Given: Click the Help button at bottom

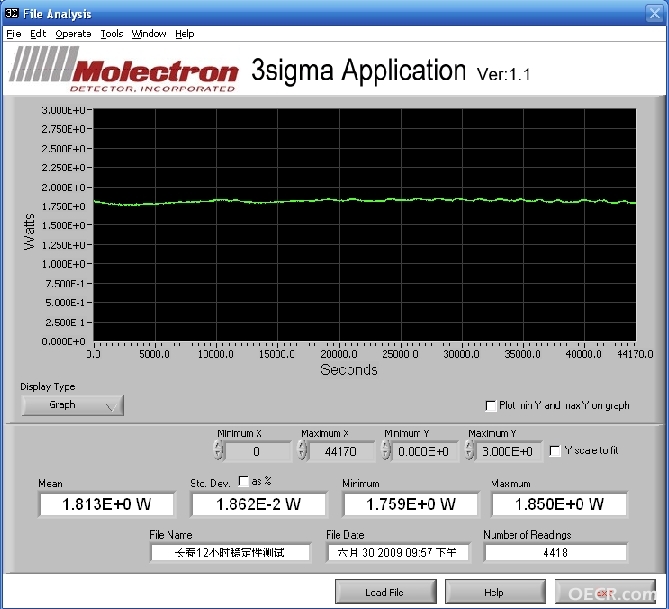Looking at the screenshot, I should [495, 592].
